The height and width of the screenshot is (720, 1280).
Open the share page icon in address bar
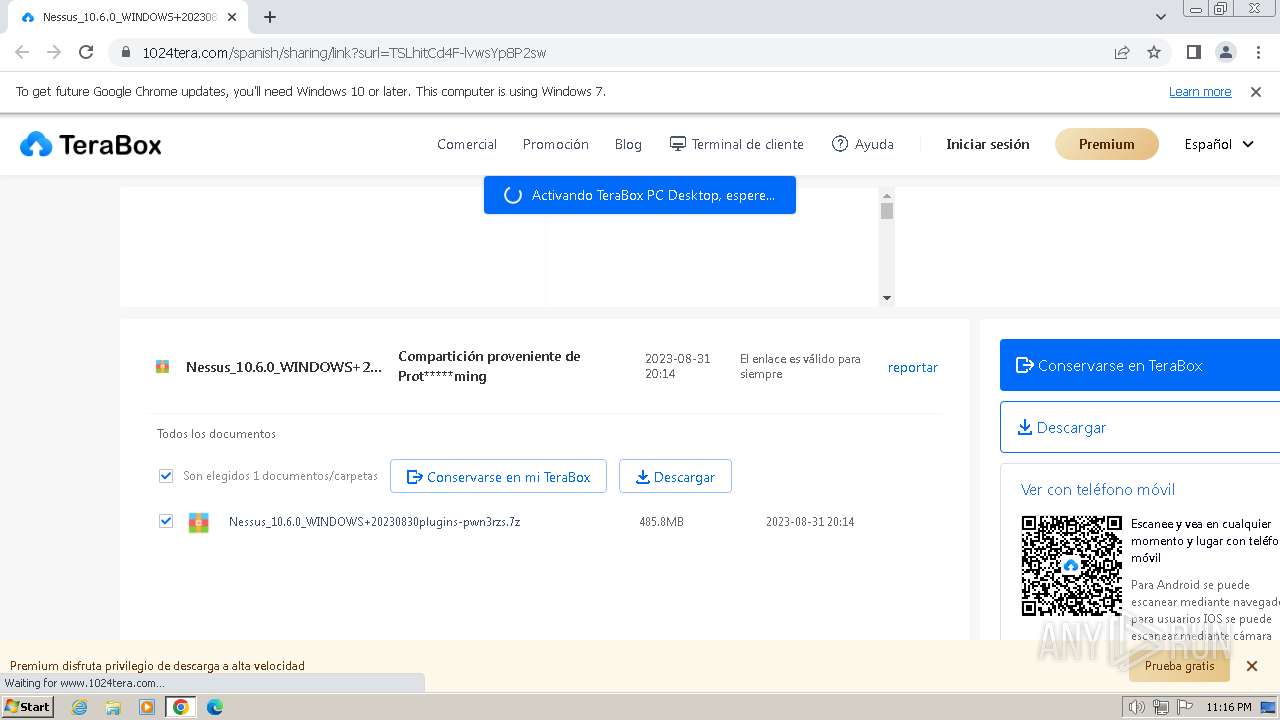1122,52
